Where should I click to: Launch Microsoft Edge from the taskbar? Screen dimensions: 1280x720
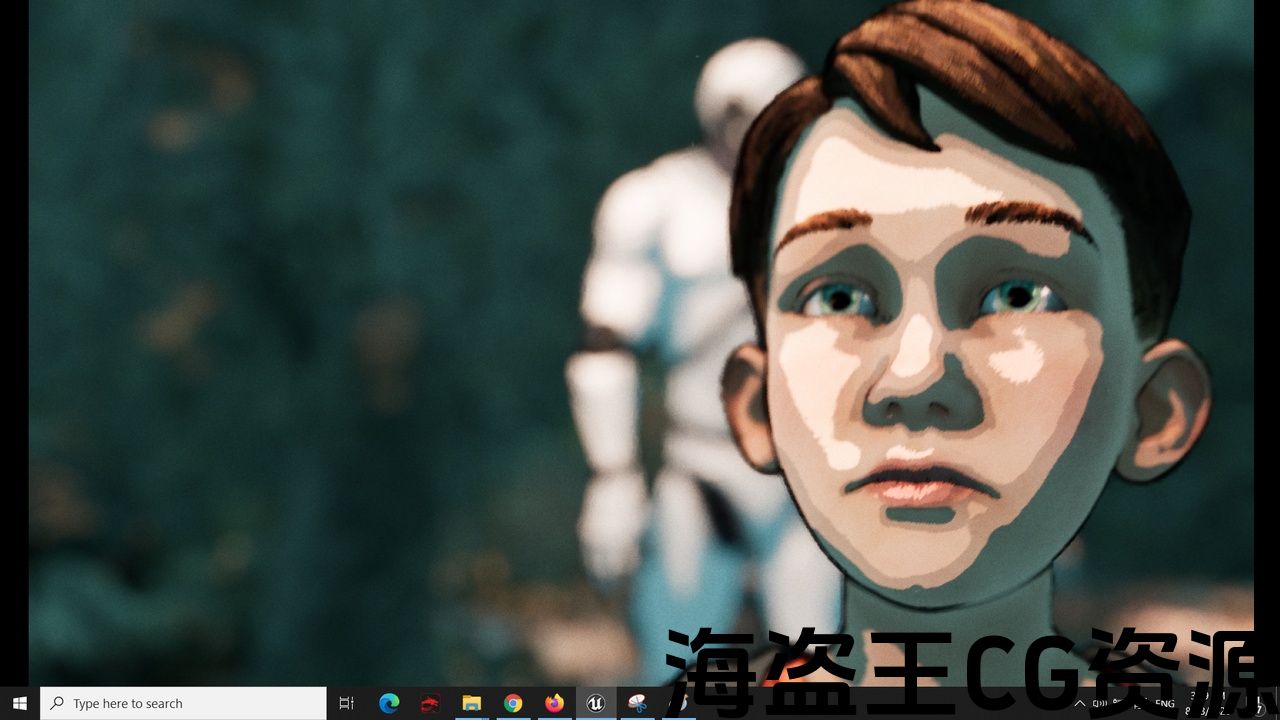pyautogui.click(x=389, y=703)
